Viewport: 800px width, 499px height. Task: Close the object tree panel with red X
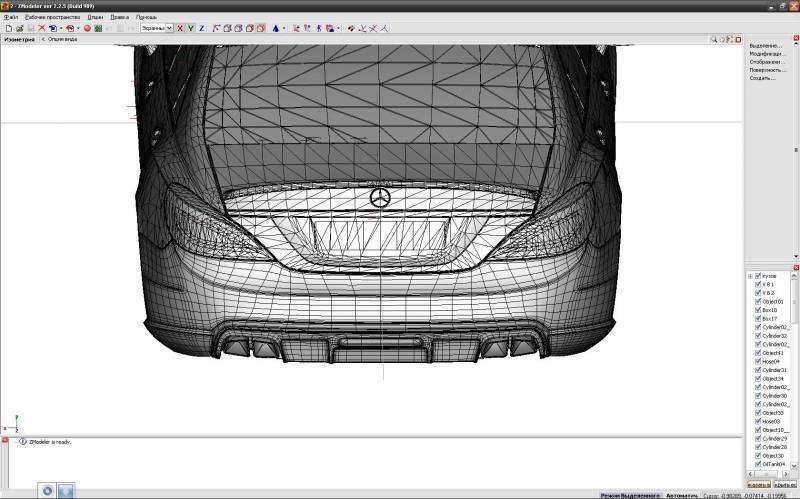click(x=796, y=267)
